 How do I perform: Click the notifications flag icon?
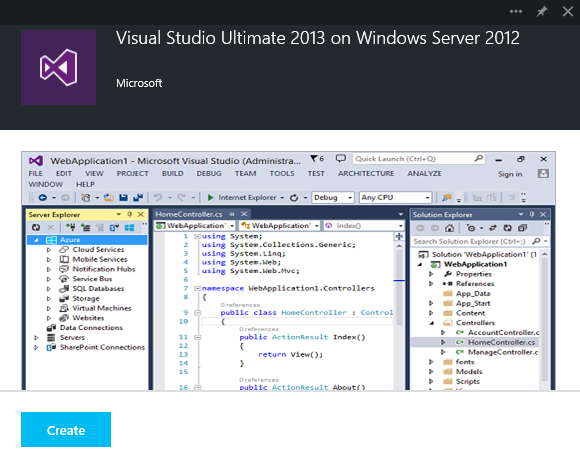pyautogui.click(x=317, y=159)
